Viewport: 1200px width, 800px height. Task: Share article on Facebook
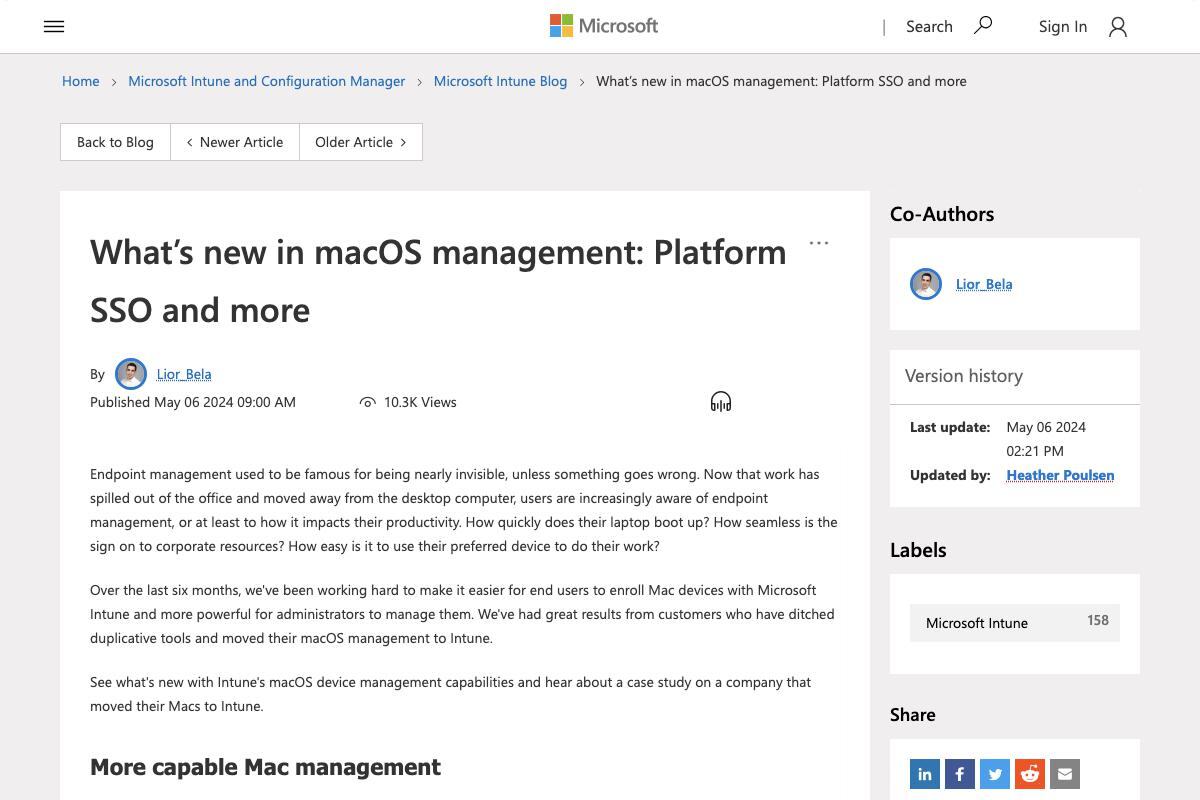pos(960,774)
